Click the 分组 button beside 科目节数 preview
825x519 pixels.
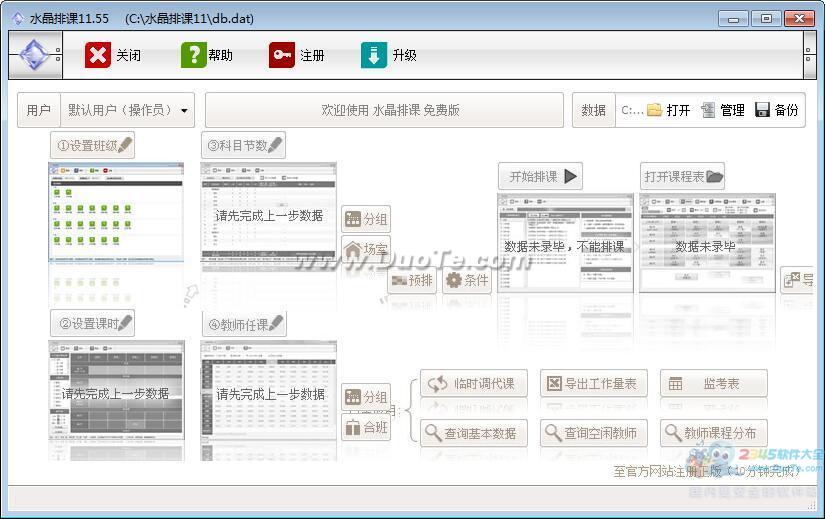coord(366,218)
